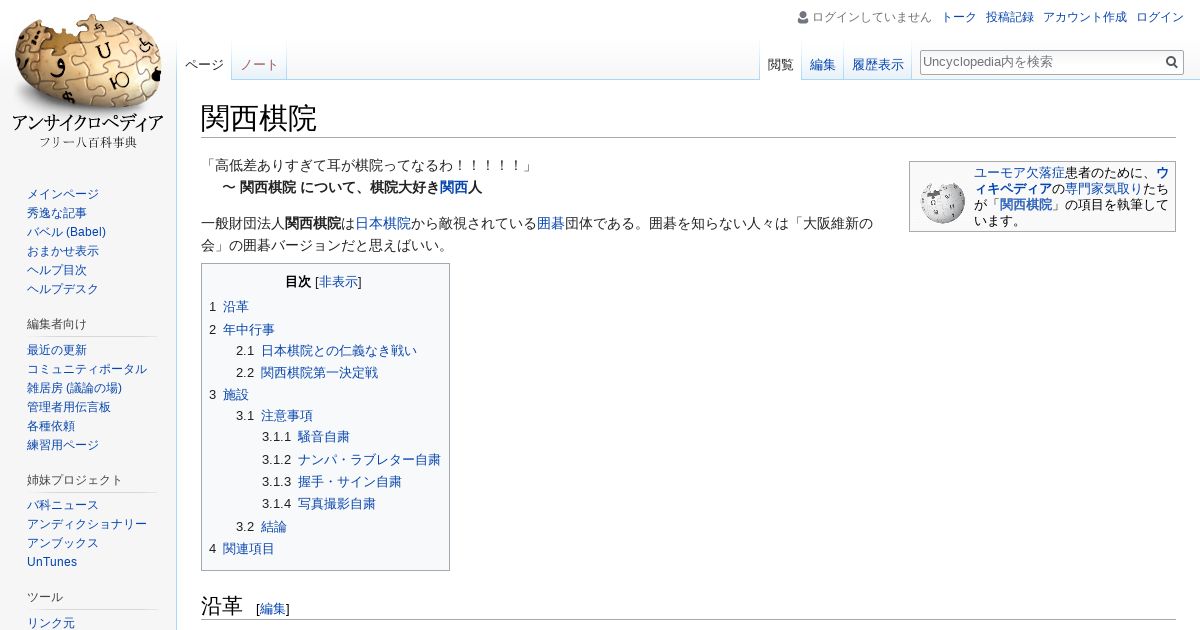This screenshot has width=1200, height=630.
Task: Click アカウント作成 link
Action: pos(1085,17)
